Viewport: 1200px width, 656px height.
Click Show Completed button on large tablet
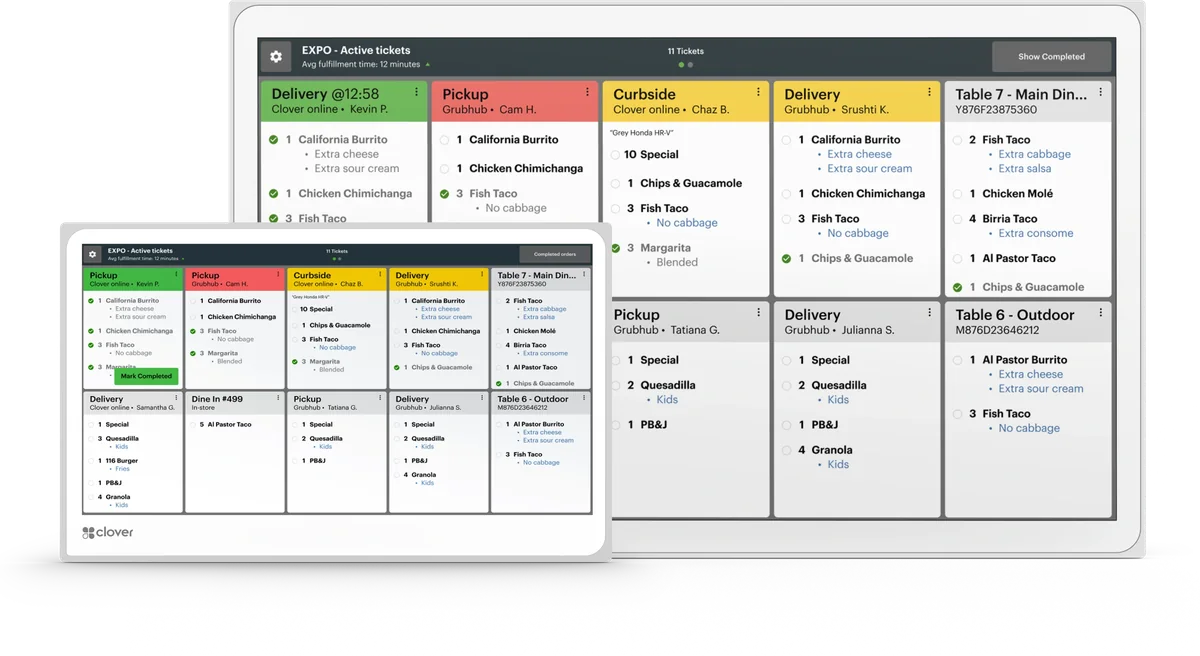(1051, 57)
